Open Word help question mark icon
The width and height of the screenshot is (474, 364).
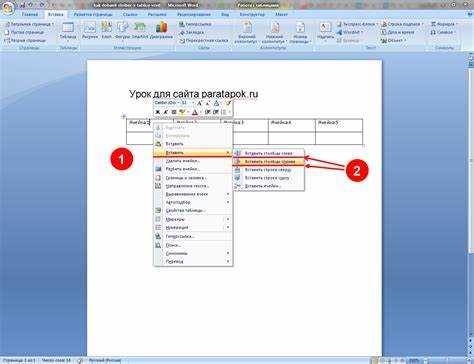[470, 14]
